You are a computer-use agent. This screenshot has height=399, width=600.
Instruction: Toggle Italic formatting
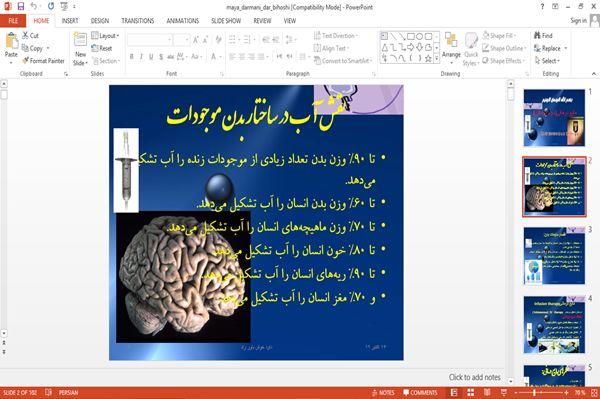[141, 57]
